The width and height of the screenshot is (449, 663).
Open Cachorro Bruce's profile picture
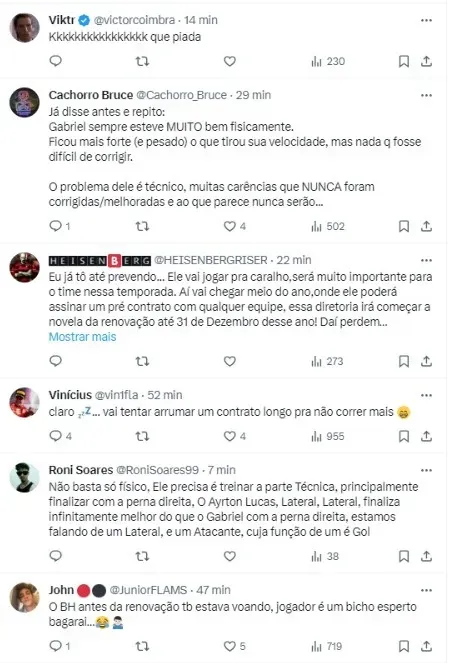[25, 102]
